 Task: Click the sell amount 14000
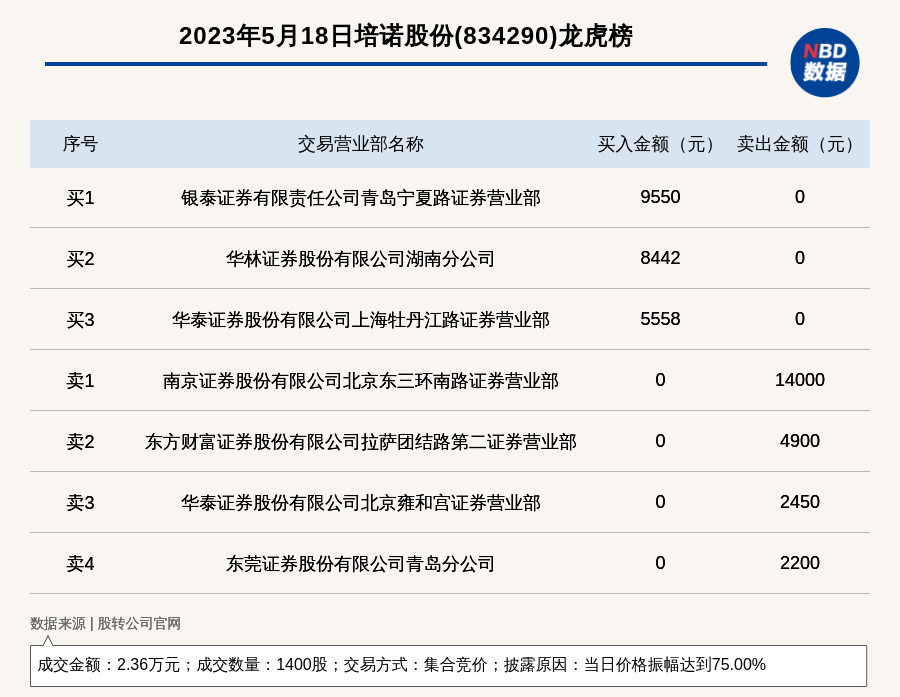tap(800, 380)
